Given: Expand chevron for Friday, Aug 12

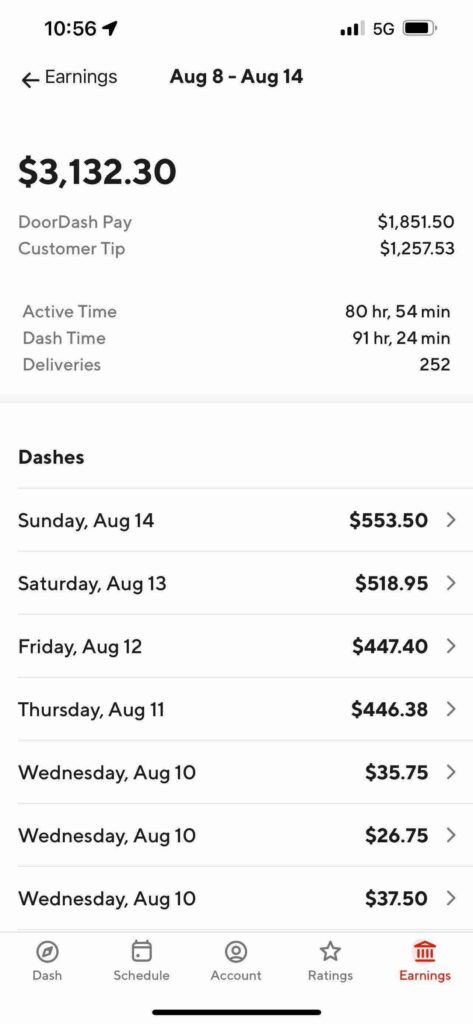Looking at the screenshot, I should (450, 646).
